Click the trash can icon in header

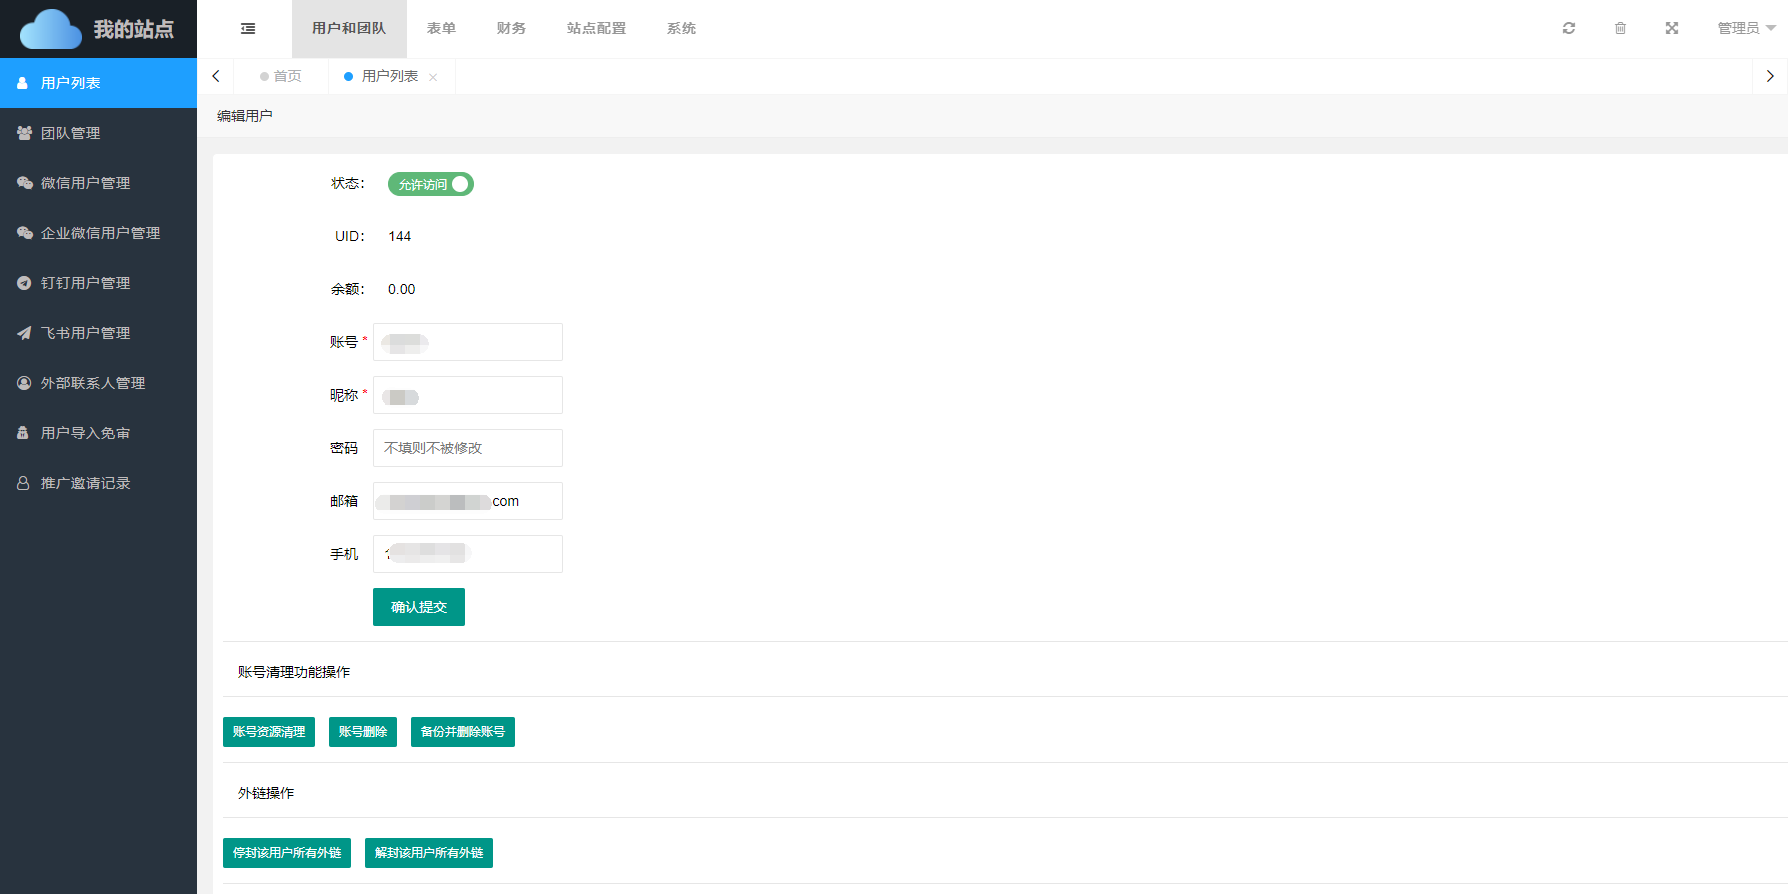pyautogui.click(x=1620, y=28)
